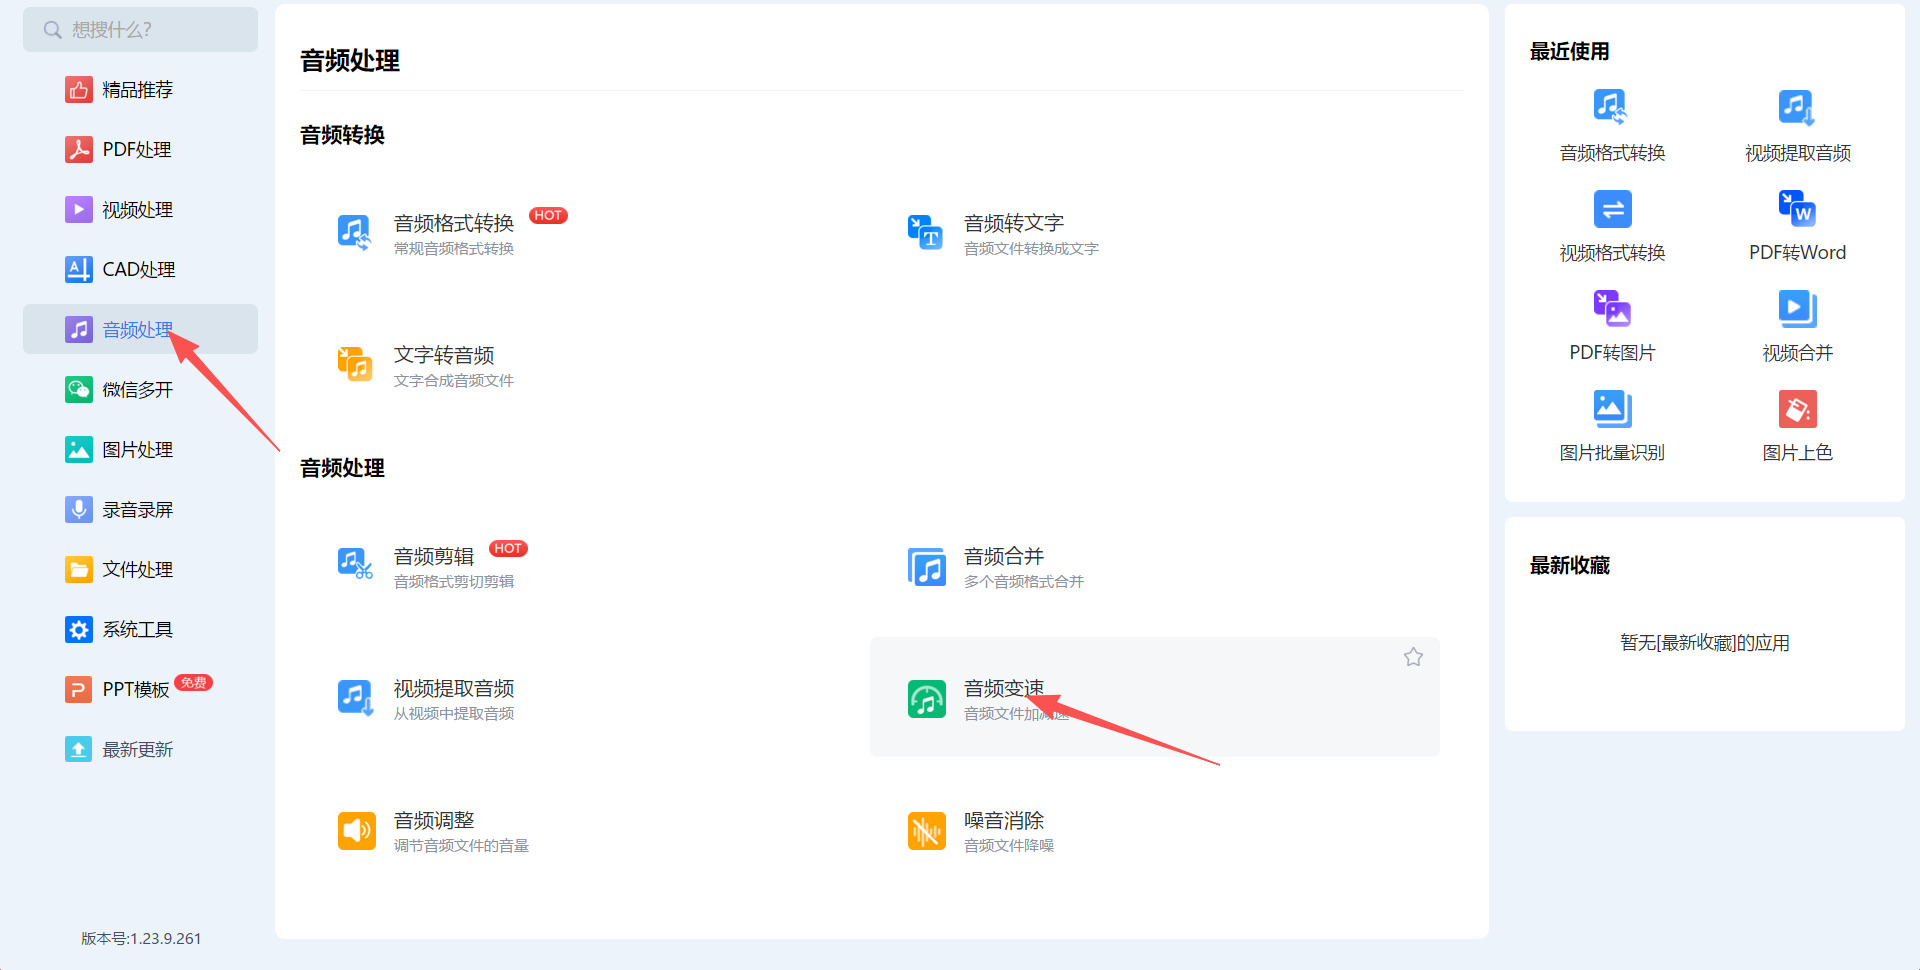Launch the 噪音消除 tool icon
This screenshot has width=1920, height=970.
point(926,831)
